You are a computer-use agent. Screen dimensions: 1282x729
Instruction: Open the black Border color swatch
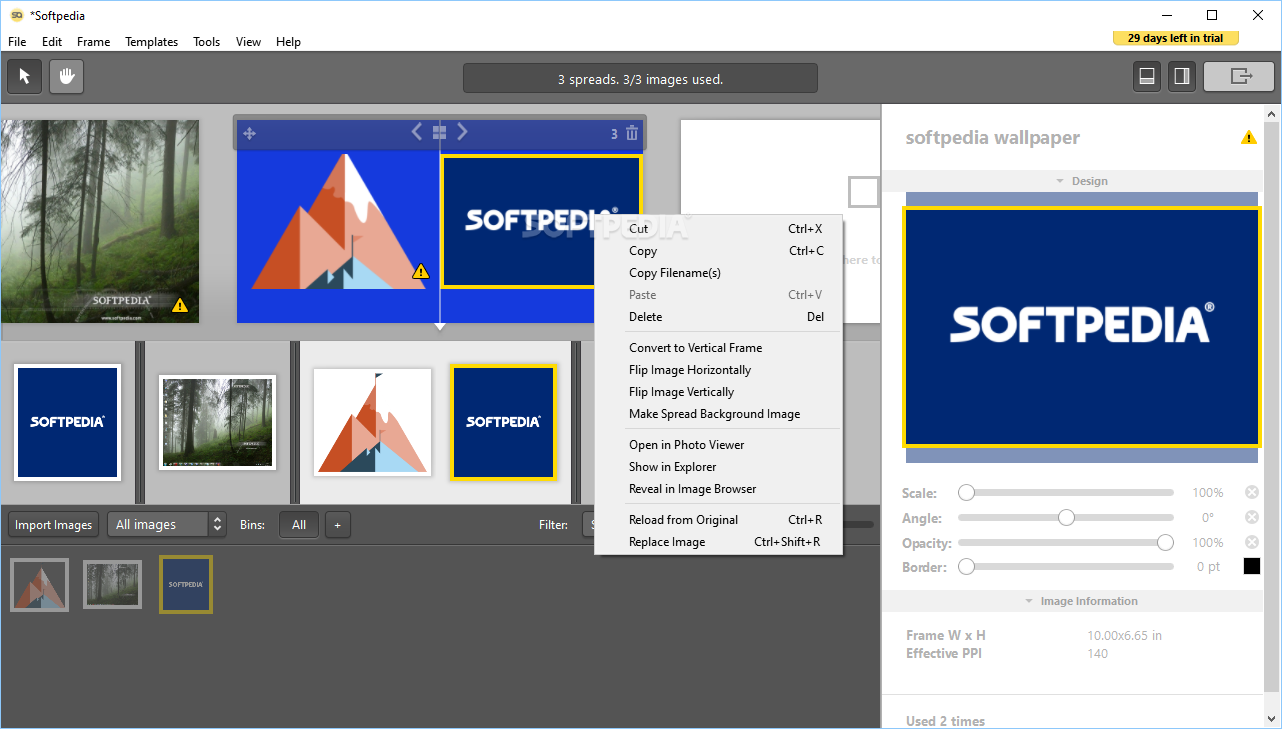pyautogui.click(x=1252, y=566)
